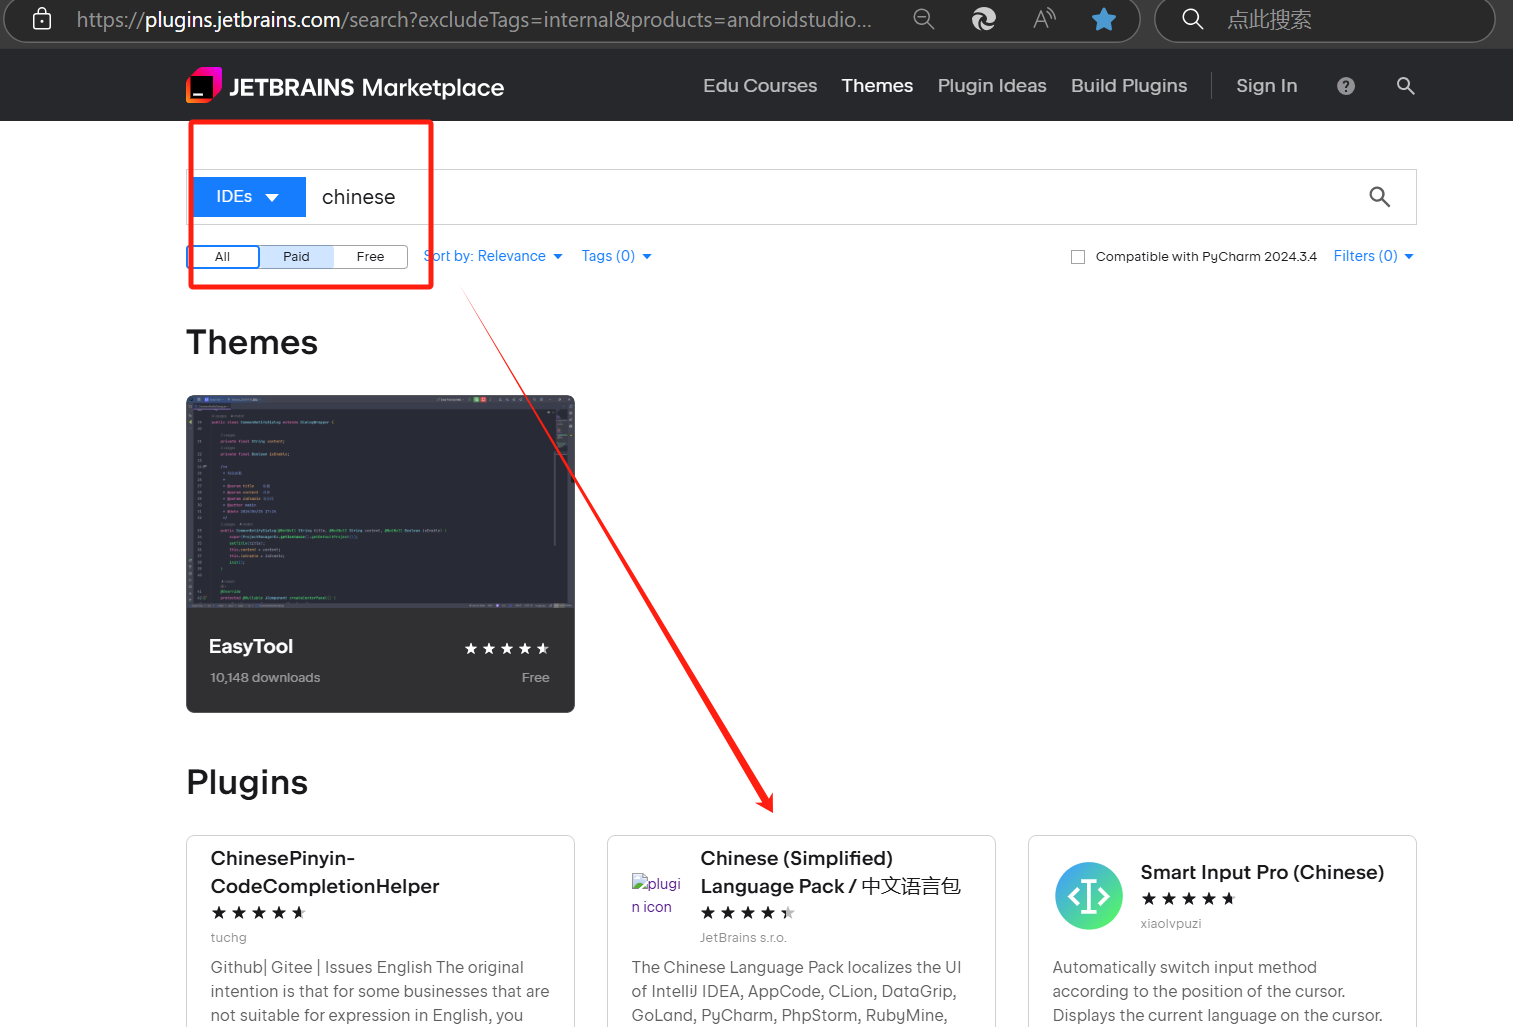Image resolution: width=1513 pixels, height=1027 pixels.
Task: Click the tuchg author name
Action: pyautogui.click(x=228, y=938)
